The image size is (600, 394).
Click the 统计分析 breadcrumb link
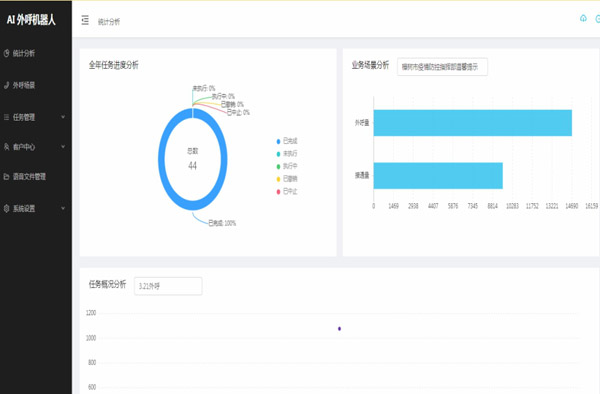point(109,22)
